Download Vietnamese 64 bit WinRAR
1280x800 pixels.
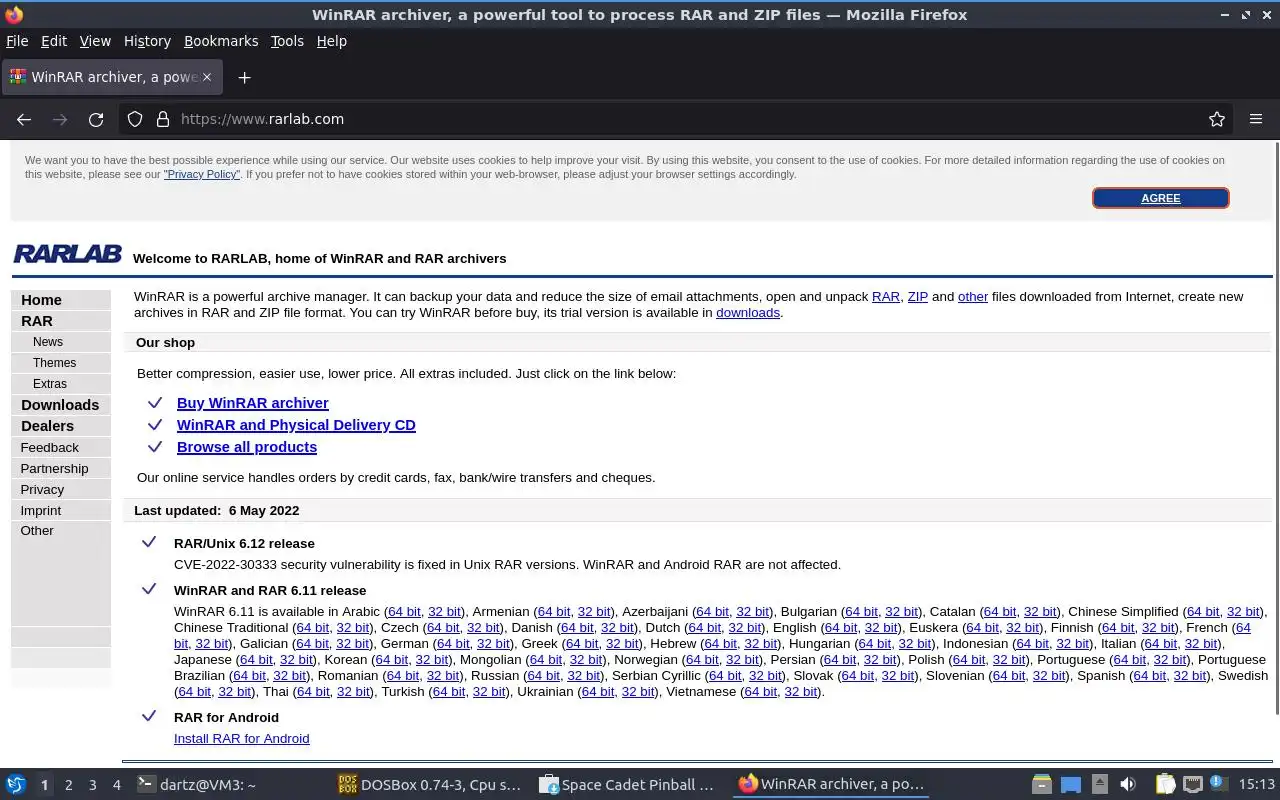(761, 692)
